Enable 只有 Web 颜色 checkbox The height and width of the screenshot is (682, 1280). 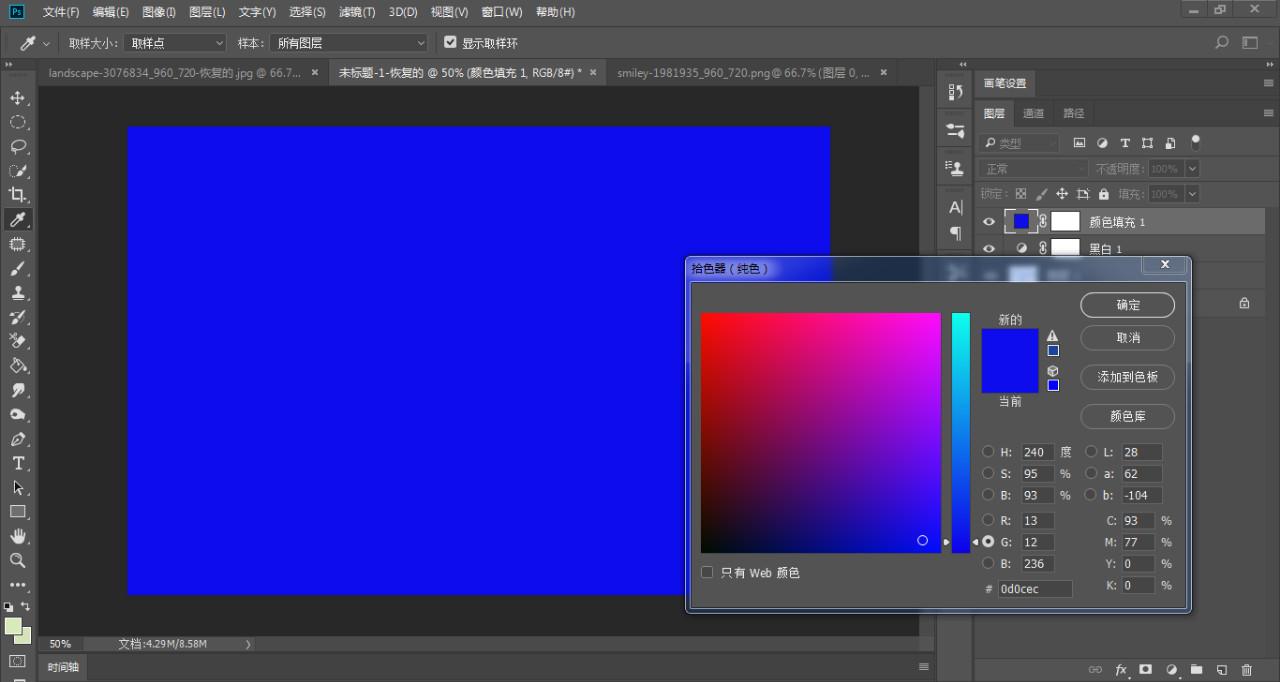pos(707,572)
